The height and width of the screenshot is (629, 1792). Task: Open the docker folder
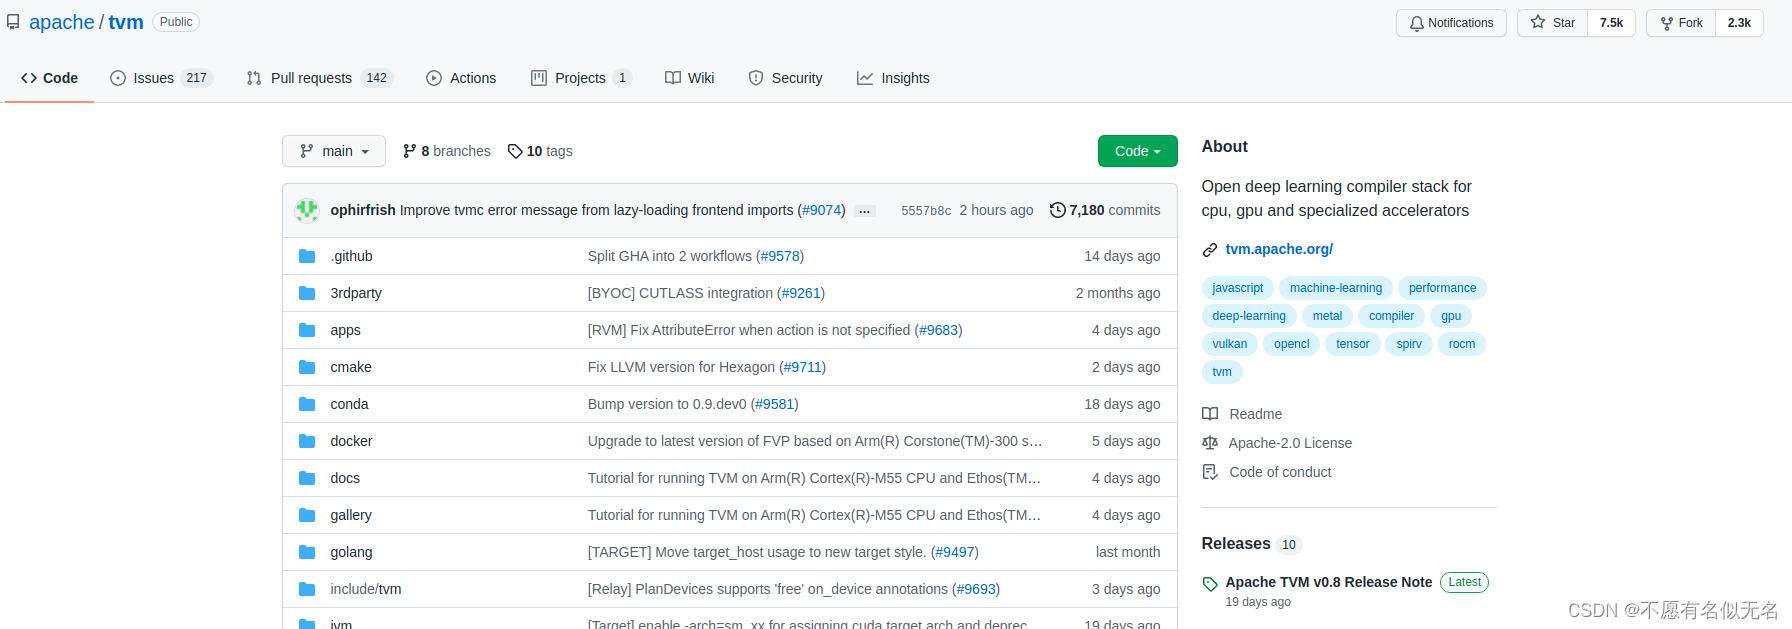(x=351, y=441)
